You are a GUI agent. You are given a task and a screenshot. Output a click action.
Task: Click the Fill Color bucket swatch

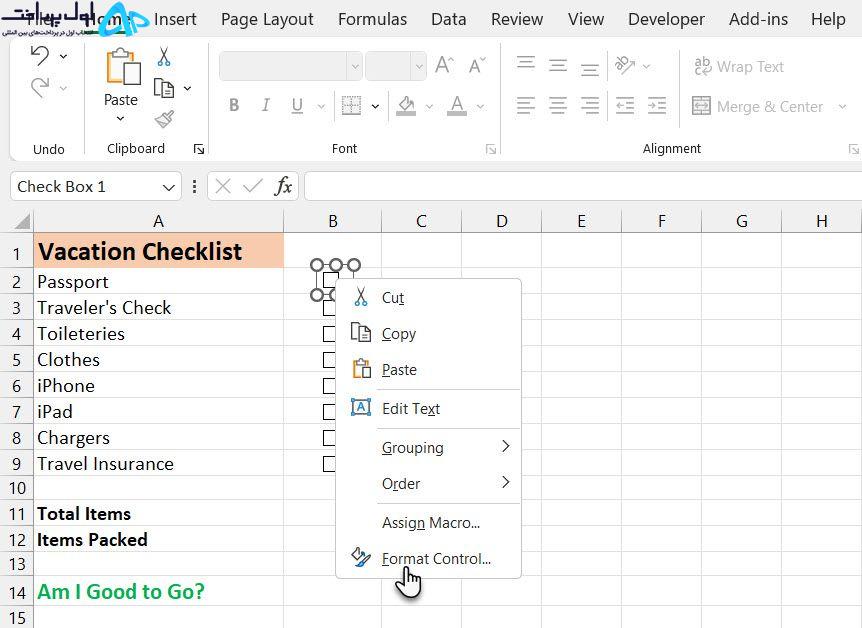(406, 106)
